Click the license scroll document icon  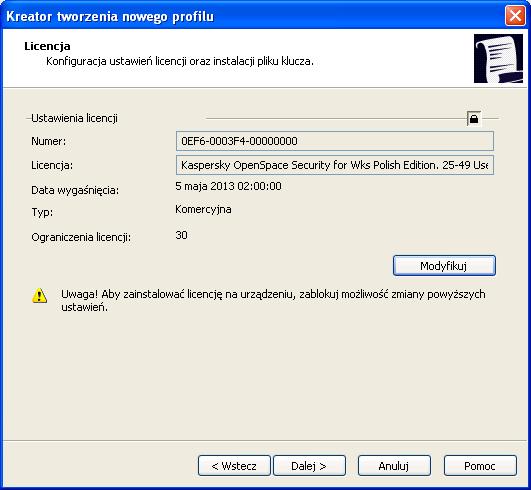[498, 58]
